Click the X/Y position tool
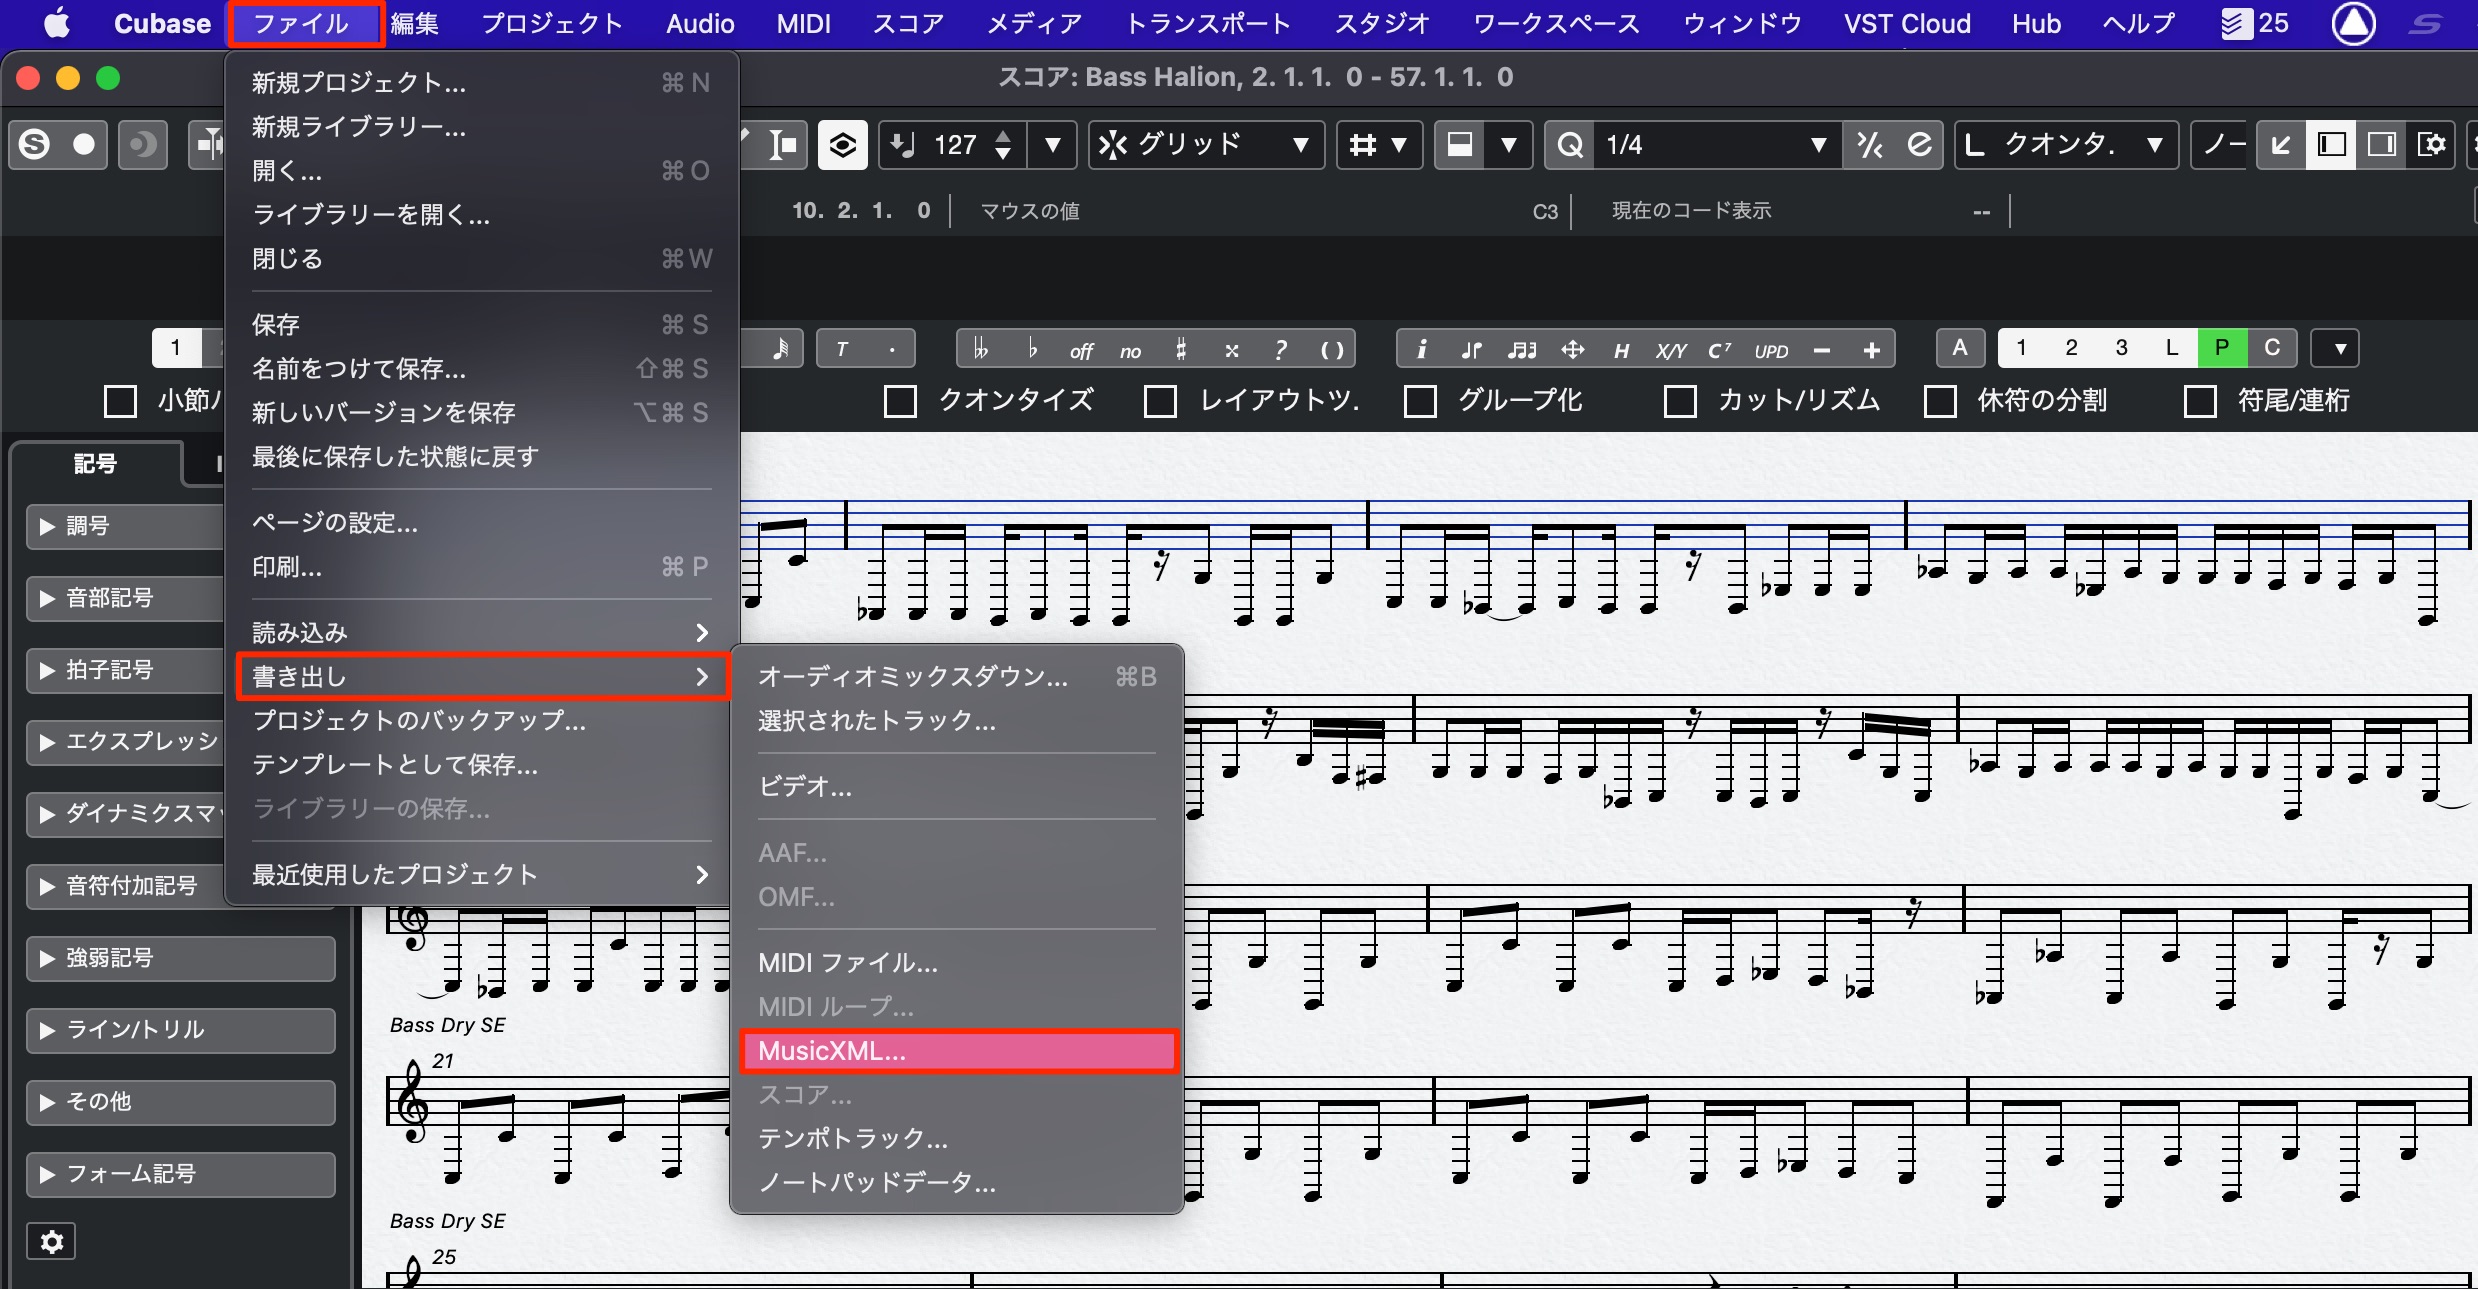The height and width of the screenshot is (1289, 2478). pyautogui.click(x=1670, y=350)
